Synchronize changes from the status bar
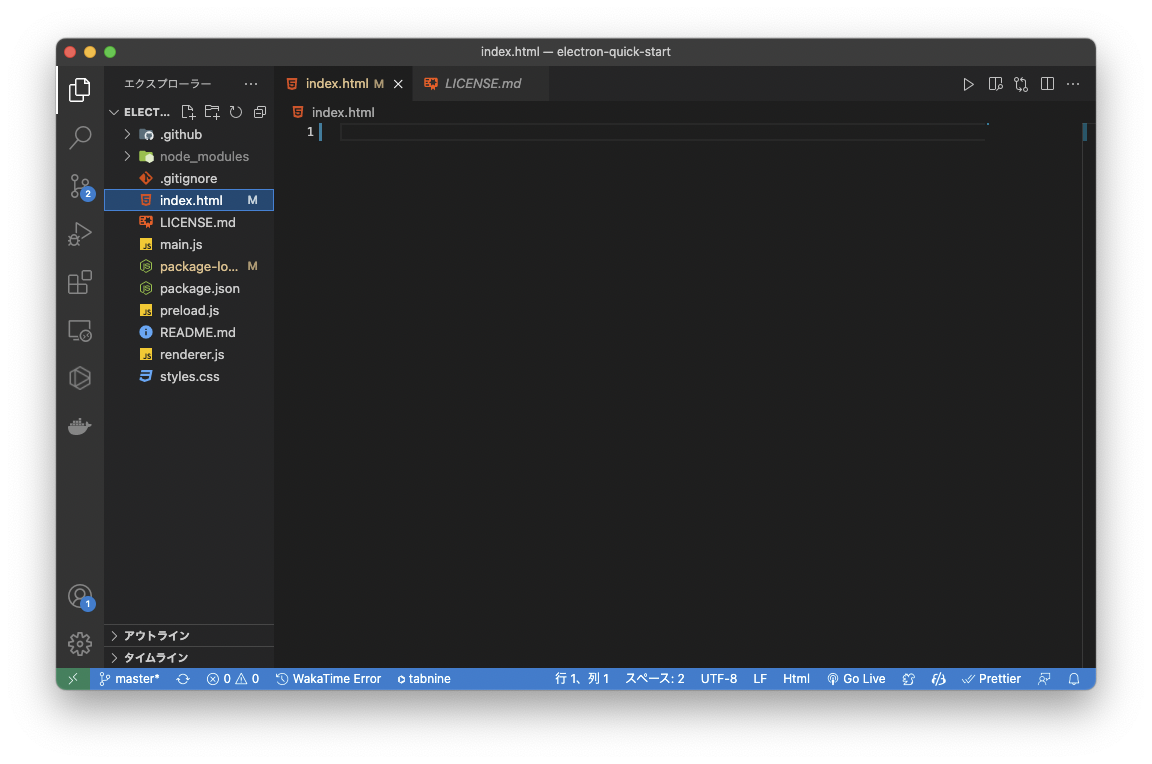Screen dimensions: 1152x764 click(183, 679)
